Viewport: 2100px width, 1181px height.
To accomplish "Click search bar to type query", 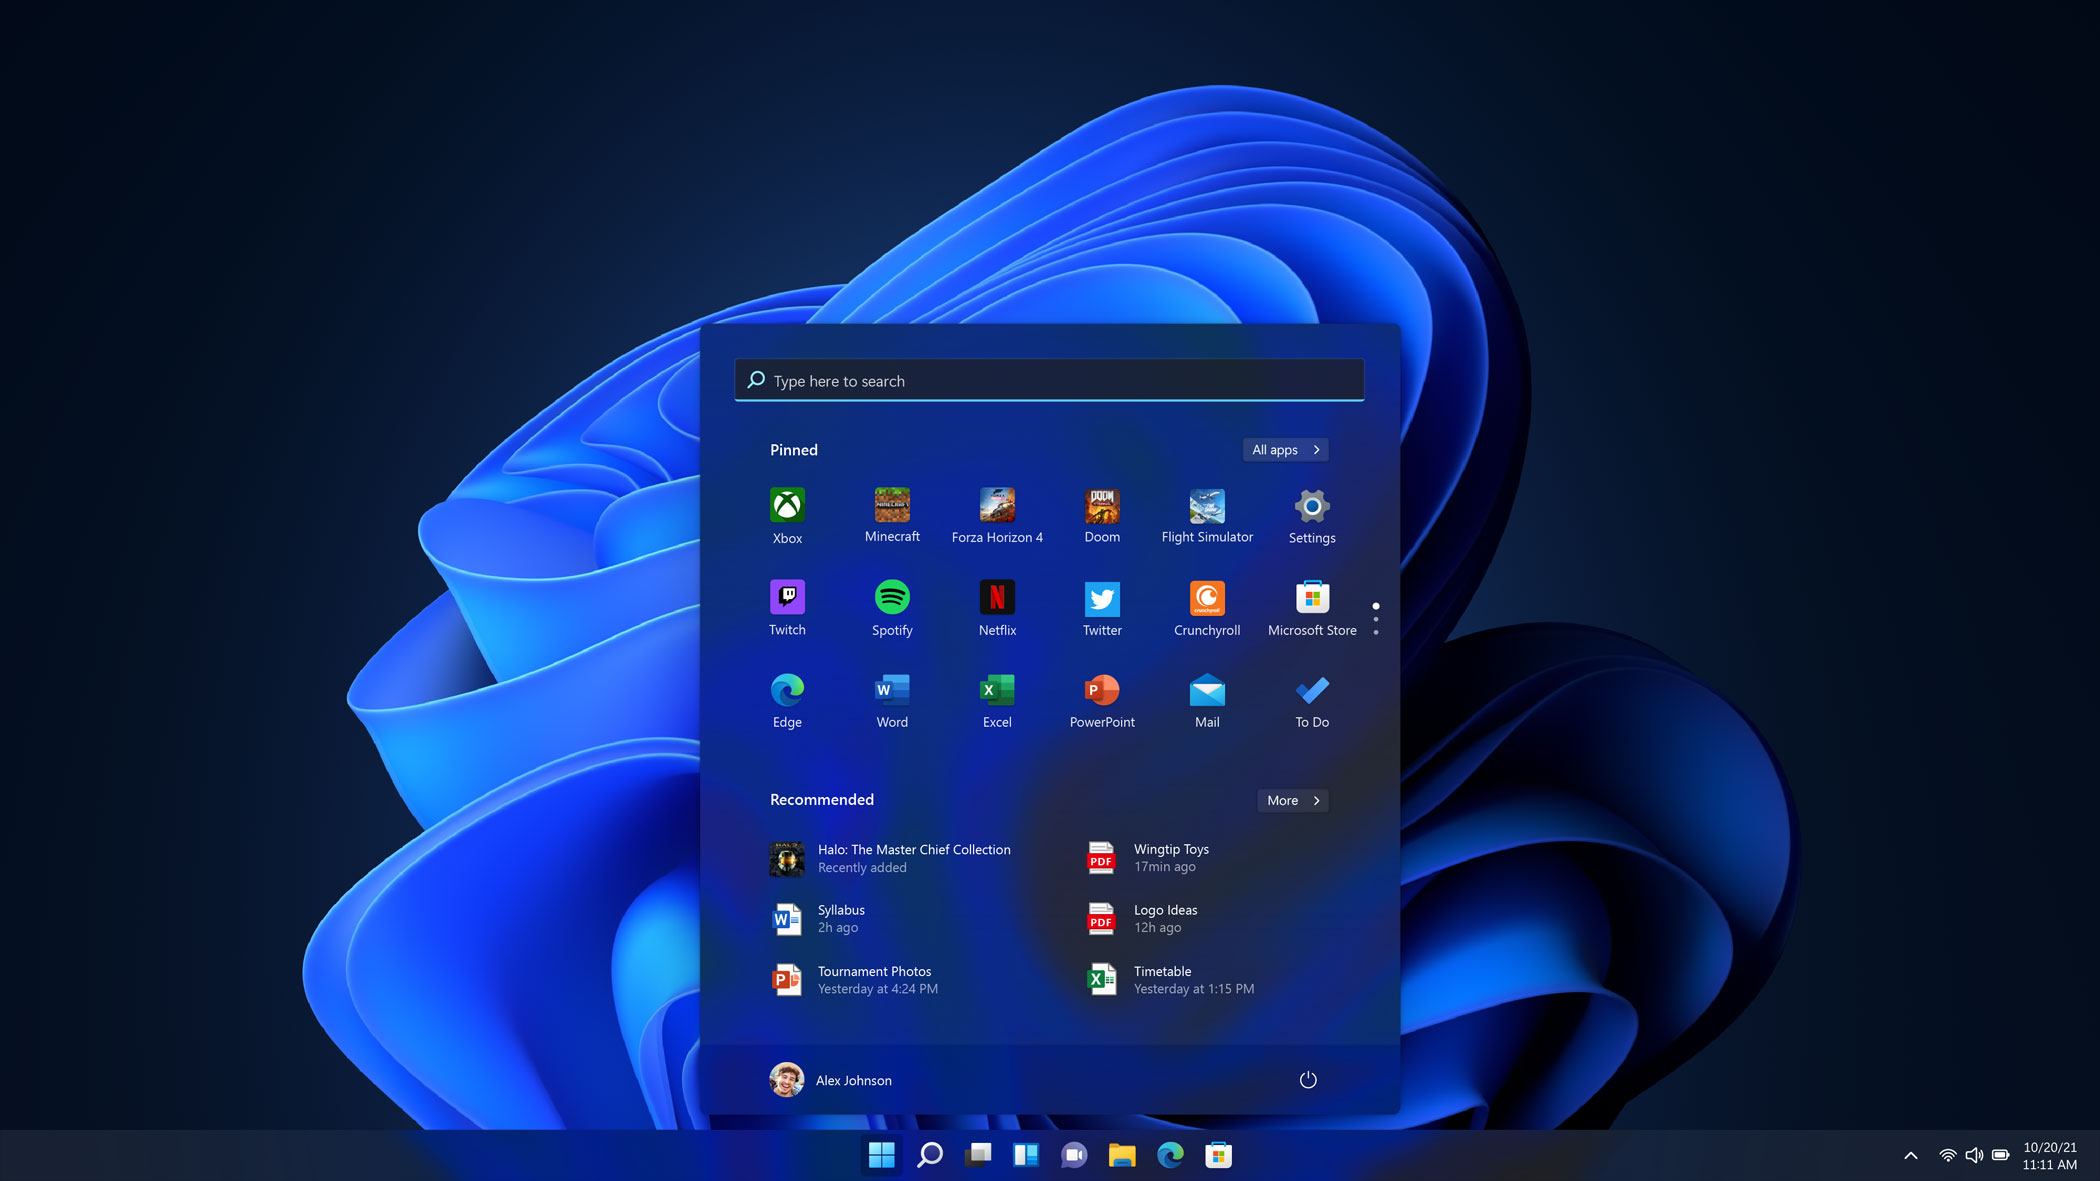I will 1050,379.
